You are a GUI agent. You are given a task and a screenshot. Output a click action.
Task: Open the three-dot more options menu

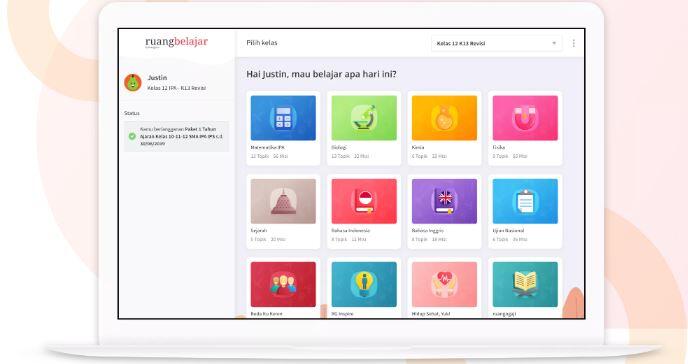pyautogui.click(x=573, y=43)
